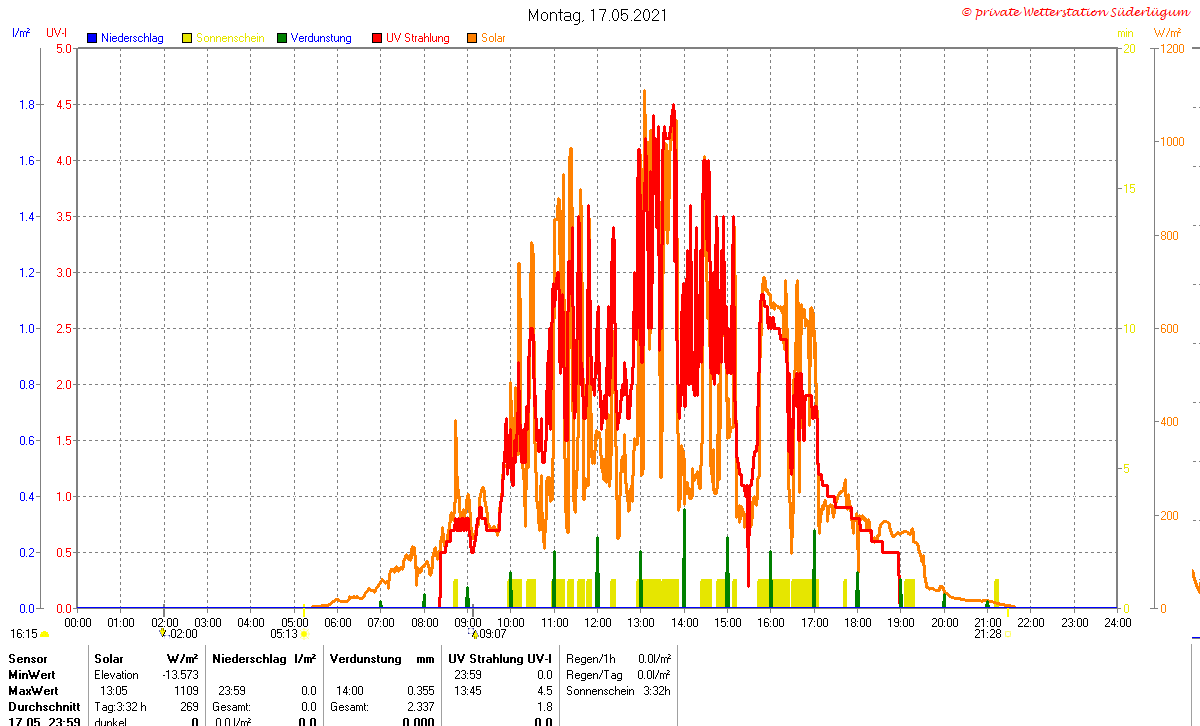Click the Solar column header in the table

coord(109,659)
